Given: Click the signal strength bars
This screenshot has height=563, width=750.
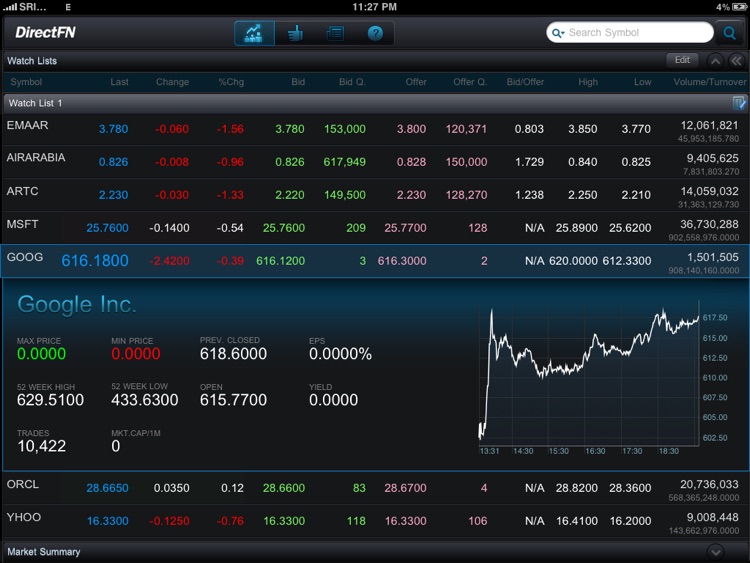Looking at the screenshot, I should [10, 7].
